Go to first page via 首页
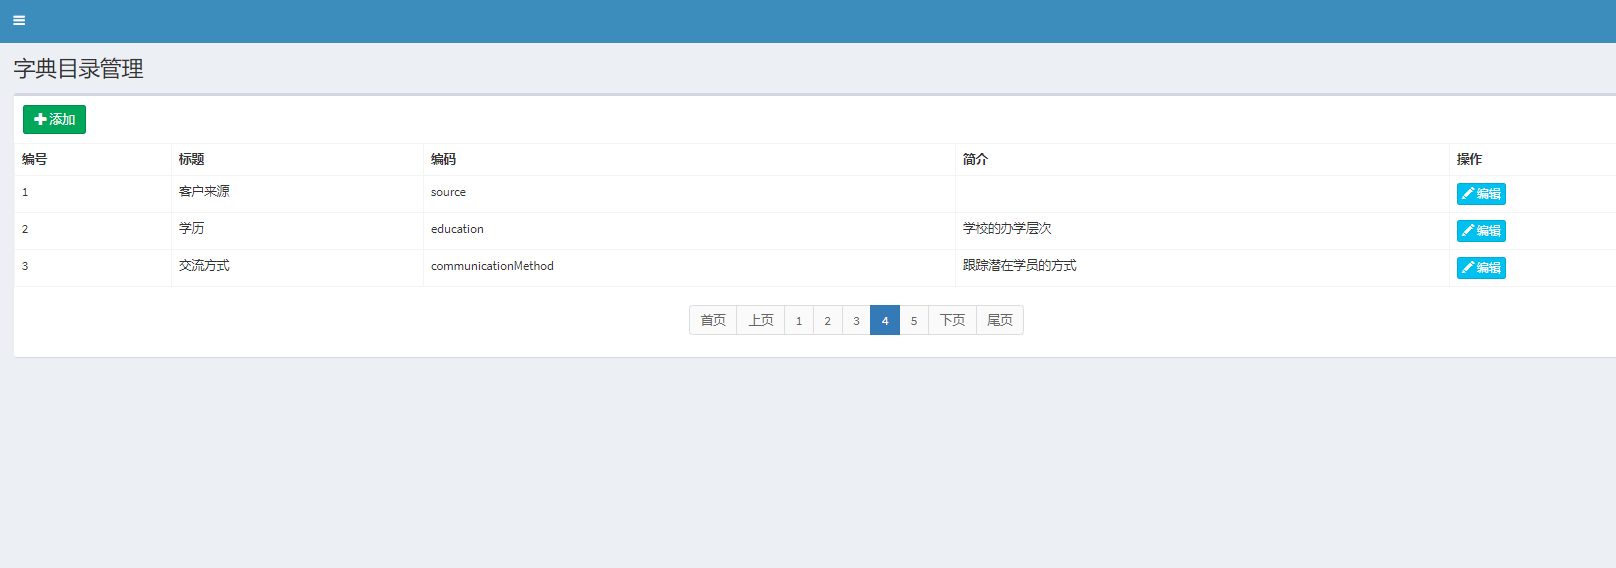The width and height of the screenshot is (1616, 568). pos(713,320)
